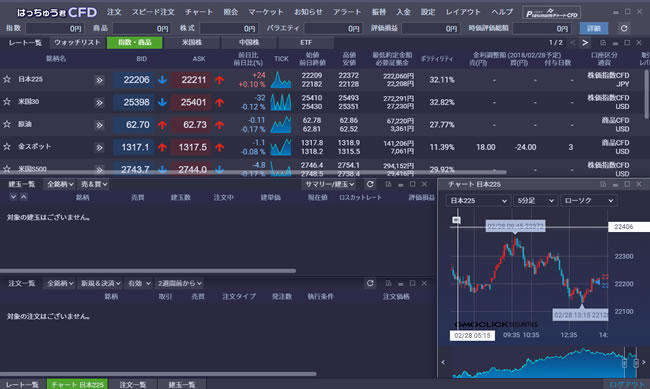Click the 詳細 button
The image size is (650, 389).
click(x=594, y=28)
